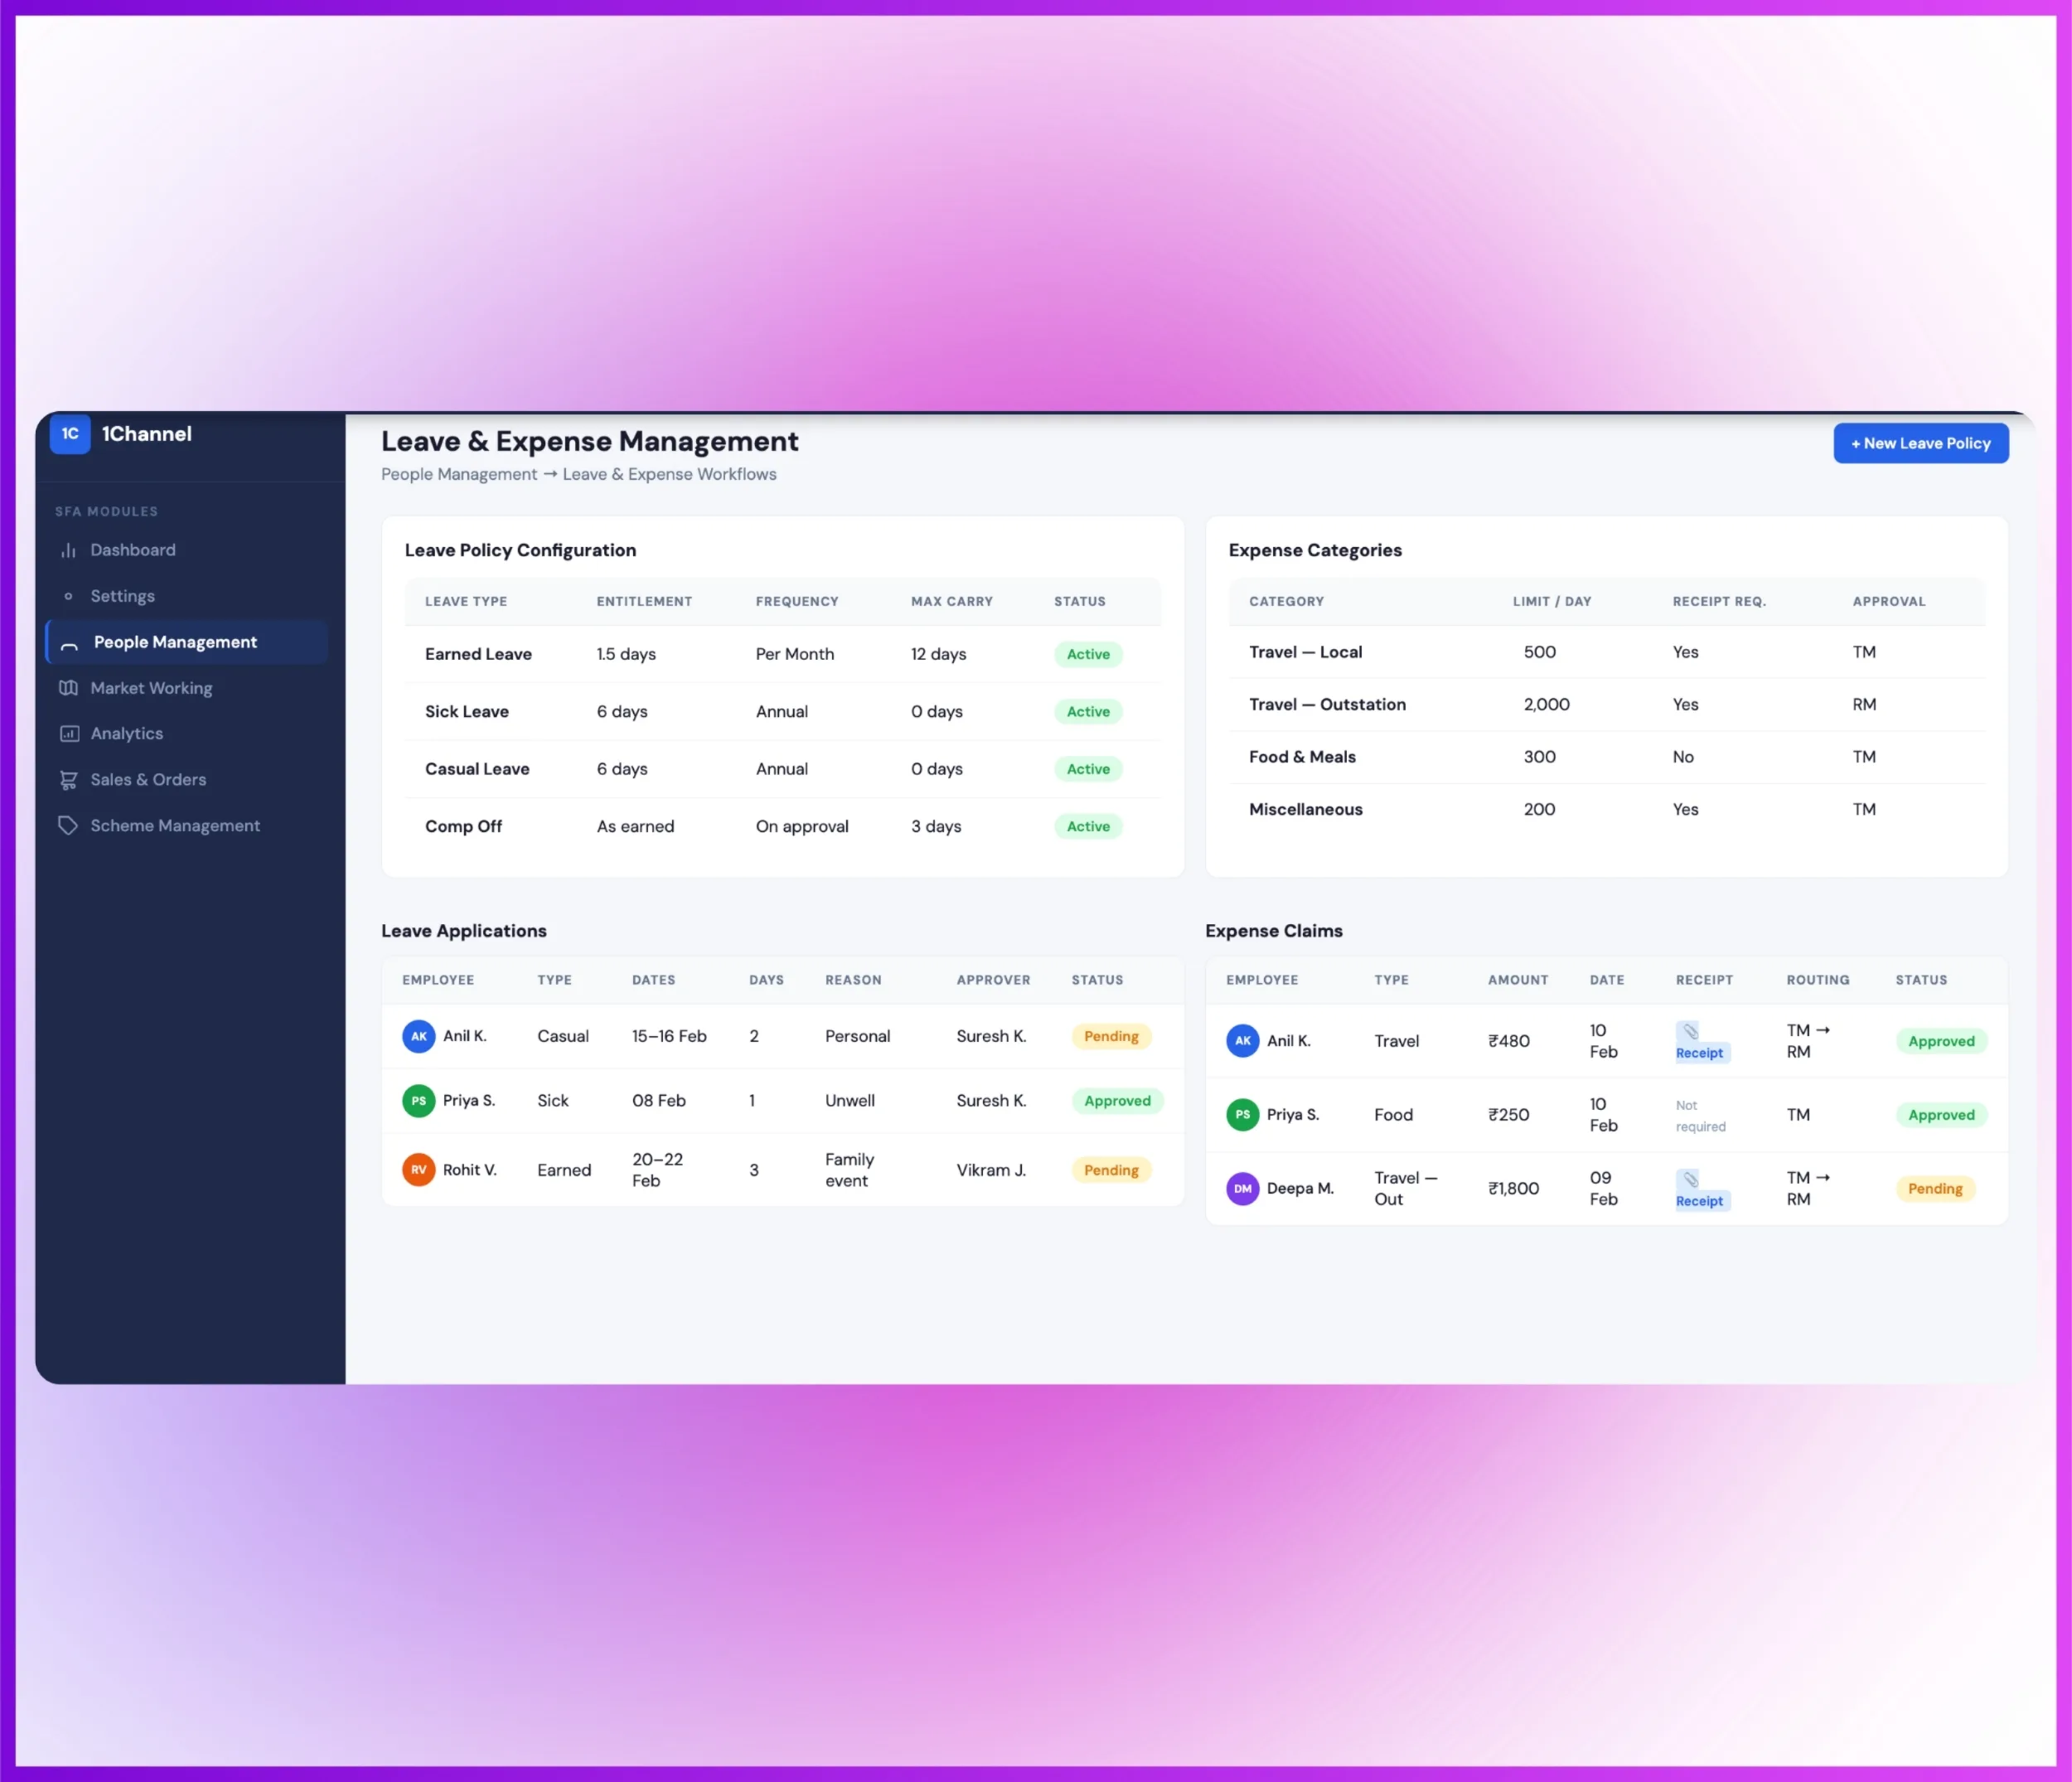Open People Management breadcrumb link
This screenshot has height=1782, width=2072.
click(458, 474)
